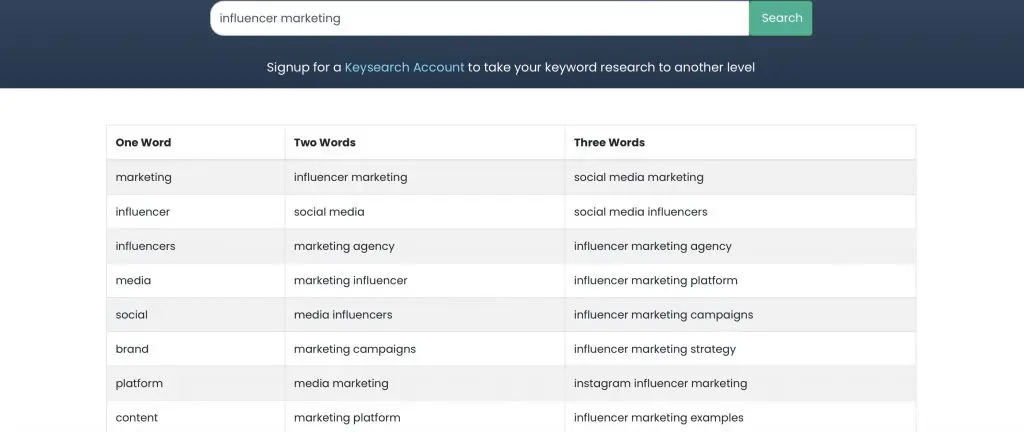This screenshot has width=1024, height=432.
Task: Select the Two Words column header
Action: tap(325, 143)
